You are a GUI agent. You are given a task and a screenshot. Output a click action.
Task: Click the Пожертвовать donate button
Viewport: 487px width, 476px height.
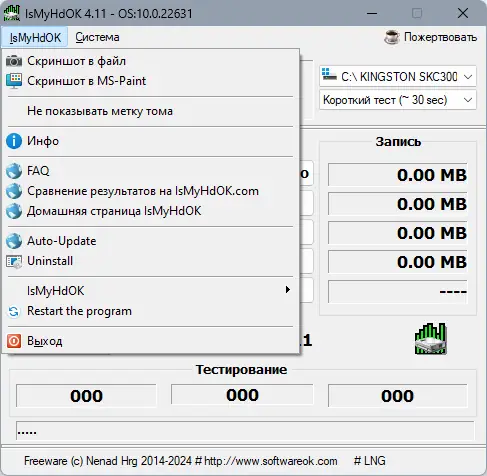(x=431, y=37)
